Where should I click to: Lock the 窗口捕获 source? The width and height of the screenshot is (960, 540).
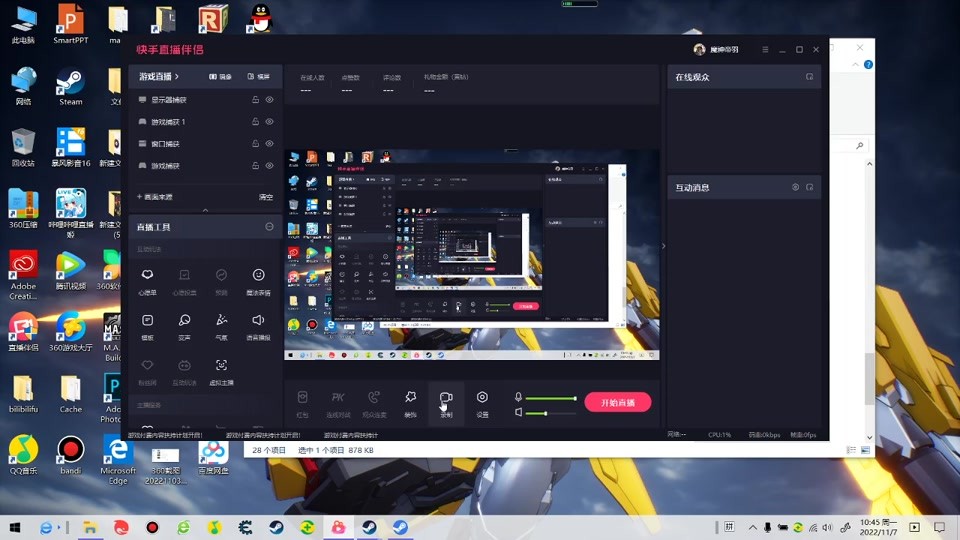click(x=255, y=143)
